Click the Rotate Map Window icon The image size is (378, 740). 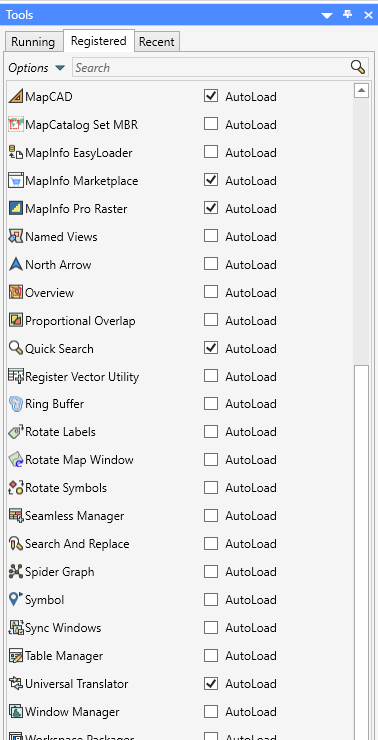click(x=16, y=460)
